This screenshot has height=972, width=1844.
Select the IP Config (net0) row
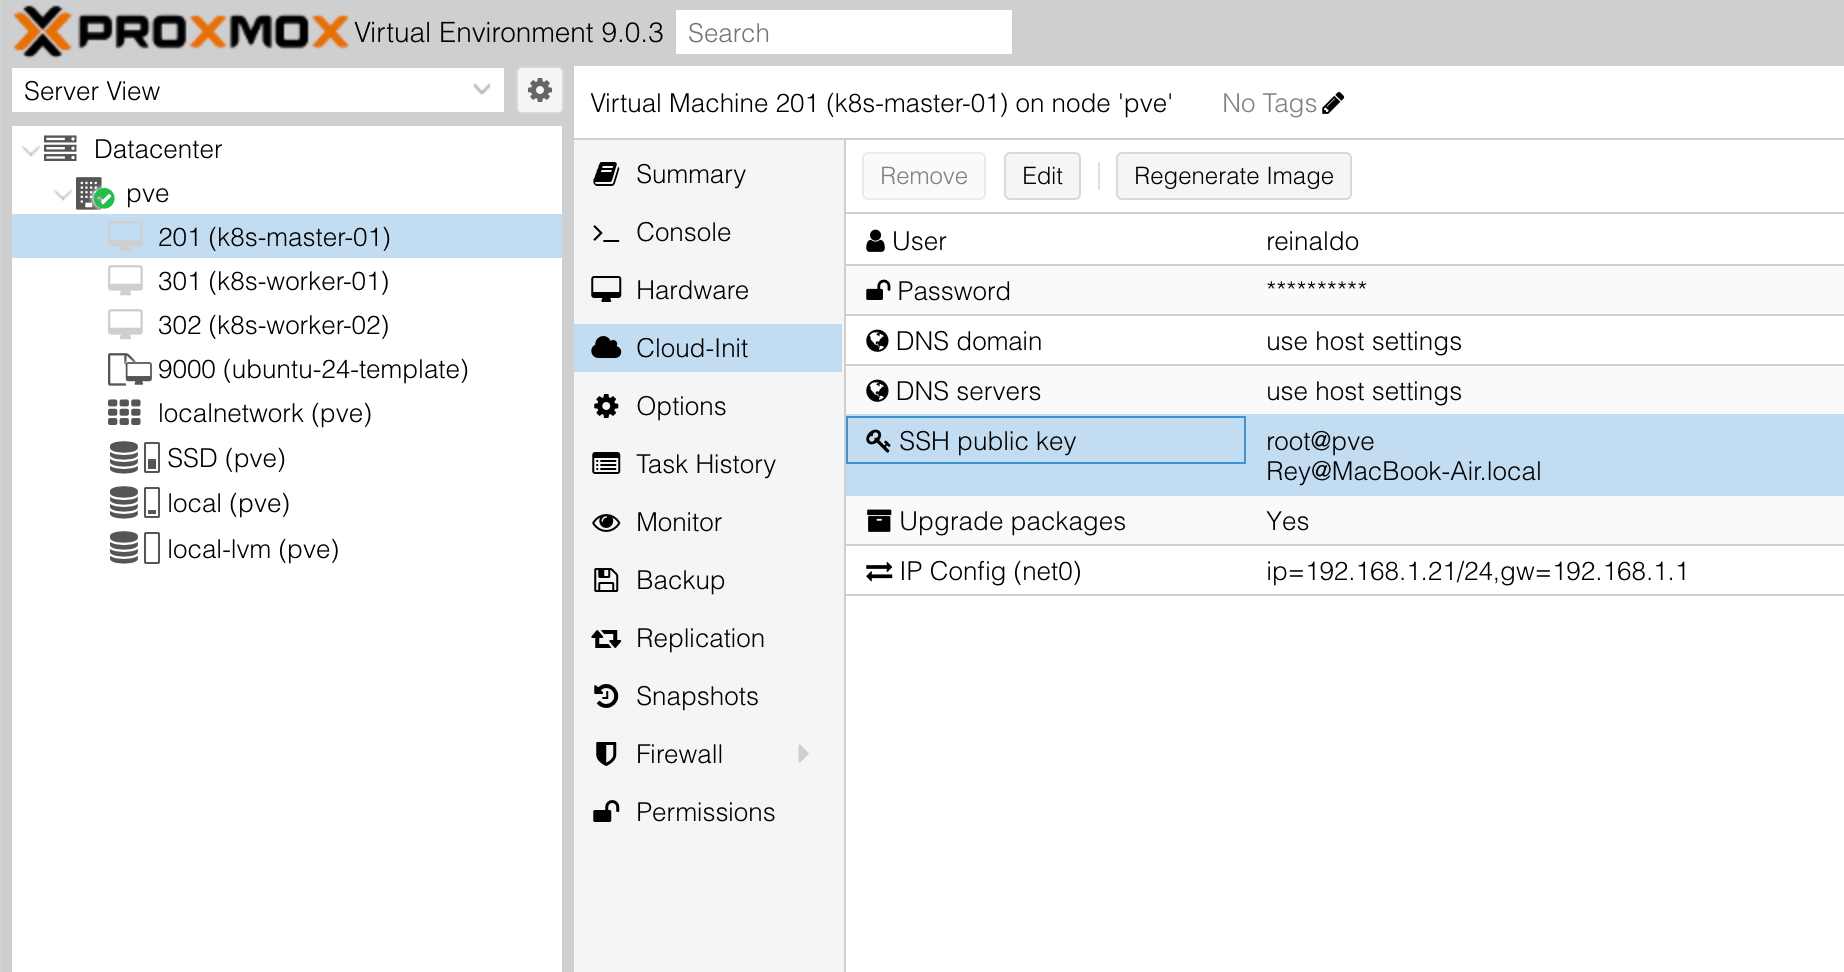pos(1344,571)
